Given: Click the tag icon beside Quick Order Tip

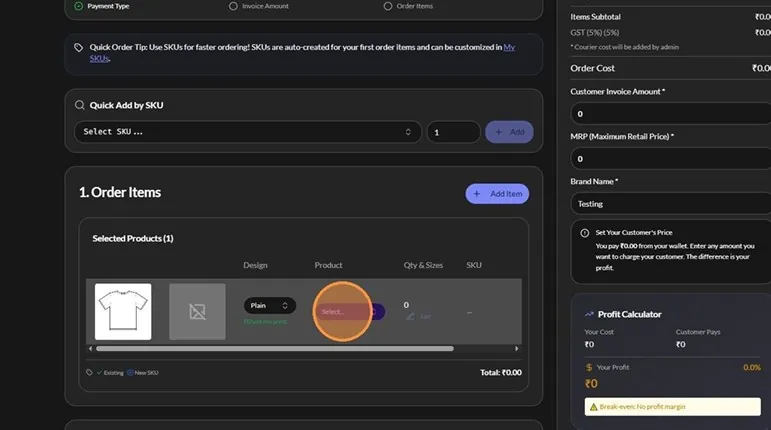Looking at the screenshot, I should click(x=78, y=47).
